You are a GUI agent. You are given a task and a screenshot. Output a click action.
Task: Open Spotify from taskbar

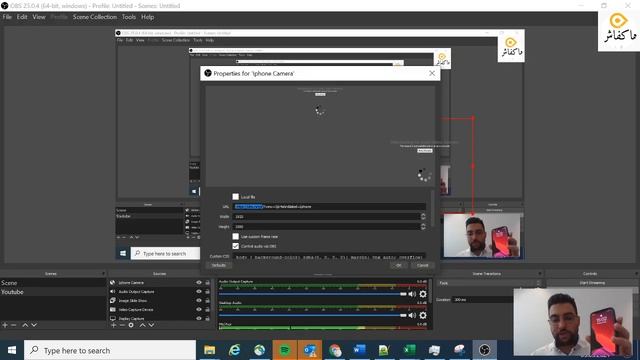click(x=284, y=350)
